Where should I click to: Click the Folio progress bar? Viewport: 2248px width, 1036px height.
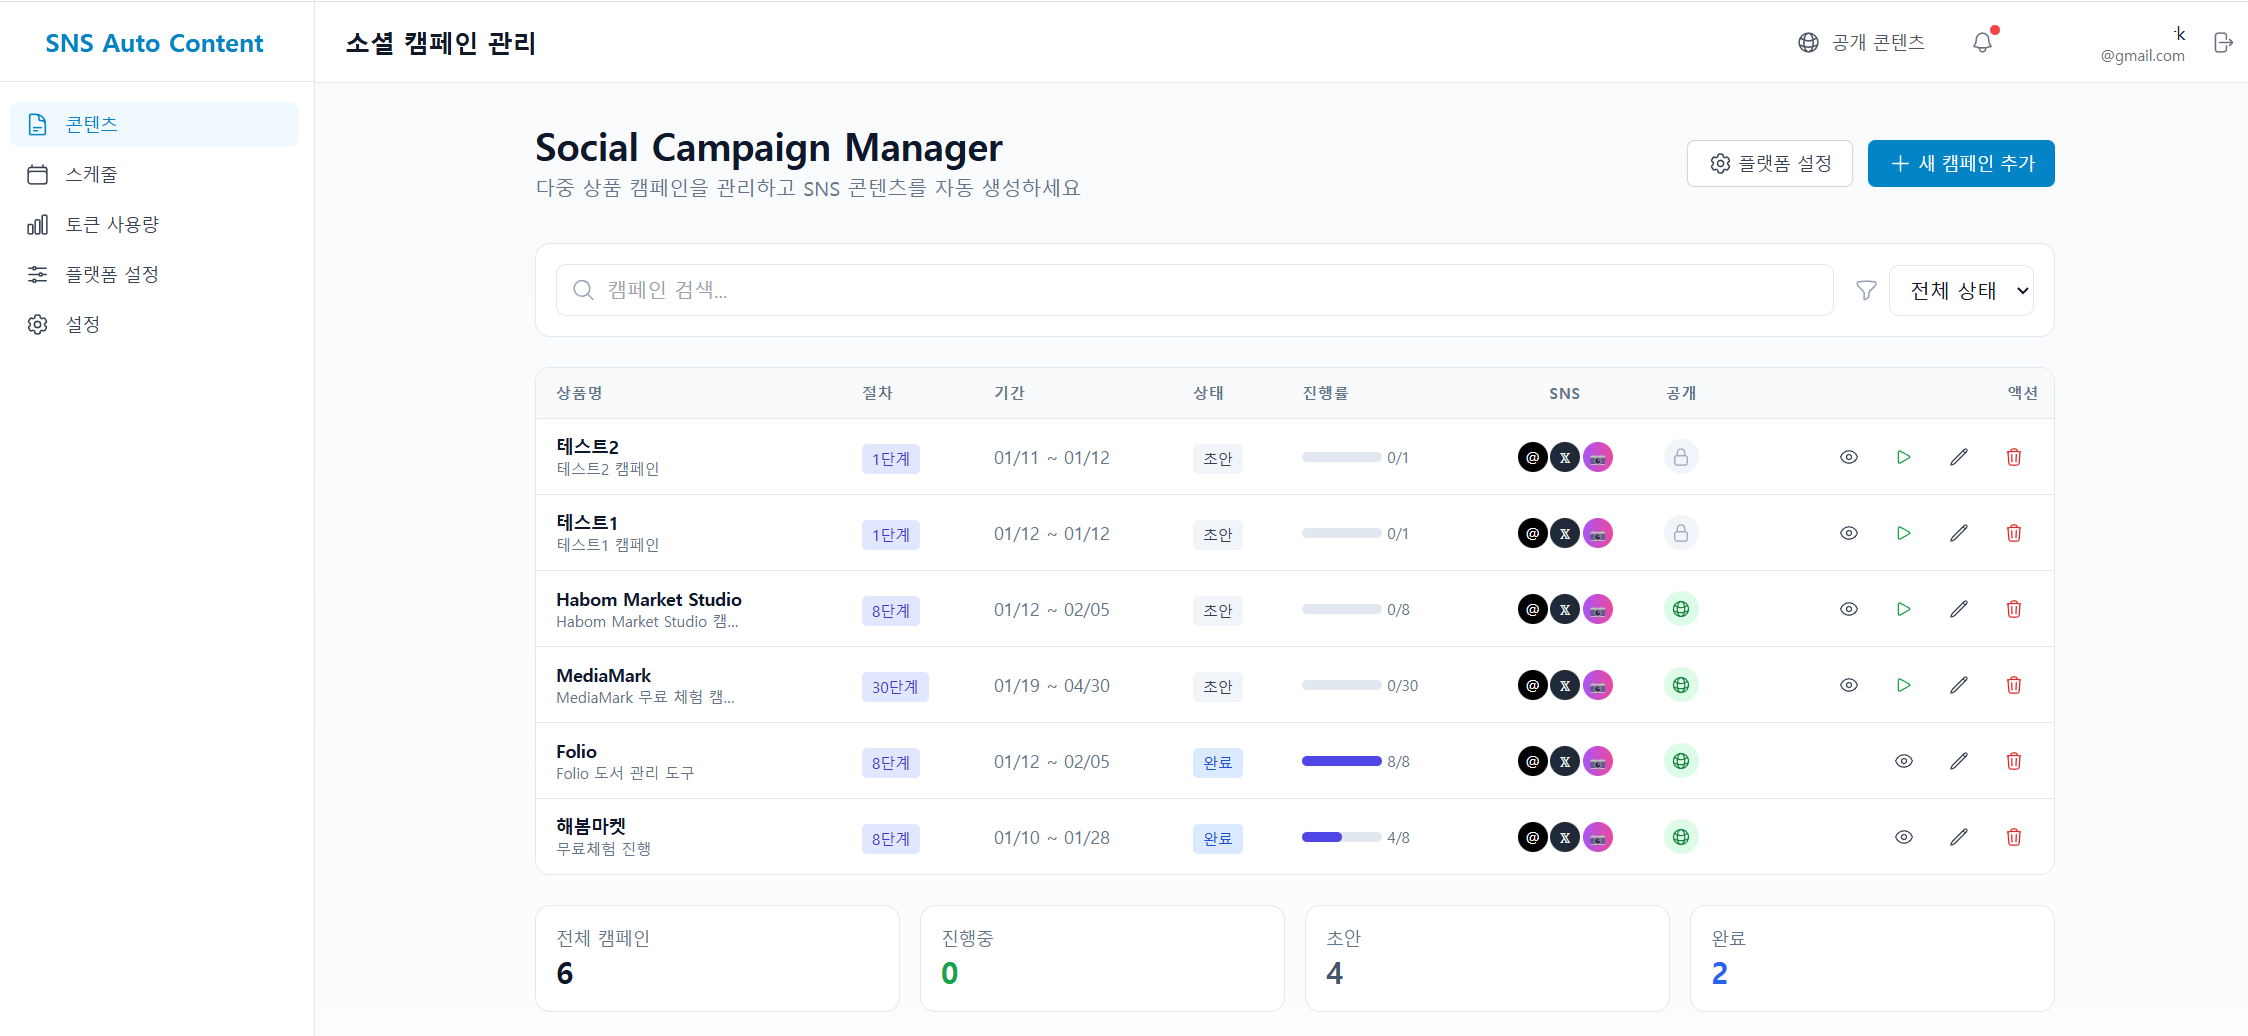click(1341, 761)
